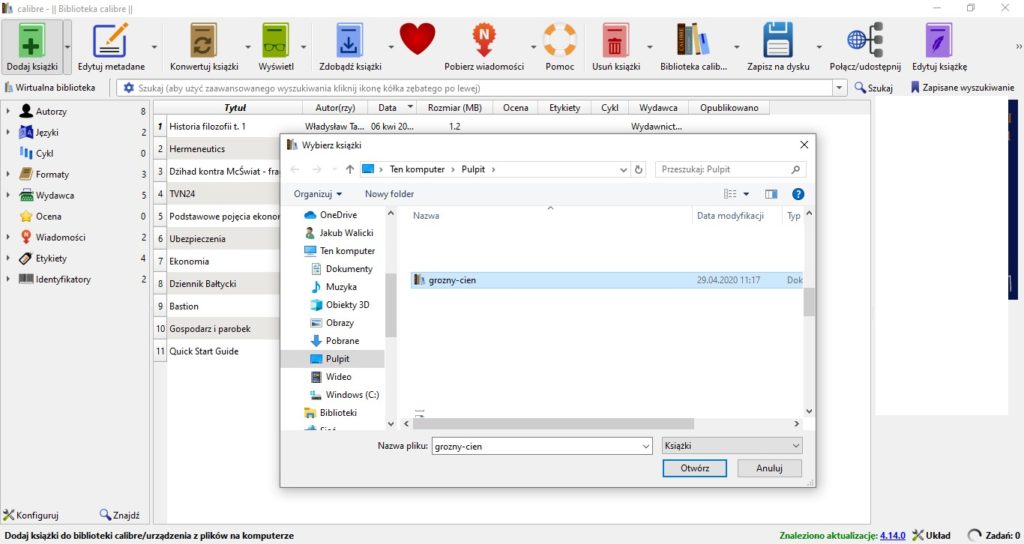Expand the Autorzy tree category
The width and height of the screenshot is (1024, 544).
(x=8, y=112)
